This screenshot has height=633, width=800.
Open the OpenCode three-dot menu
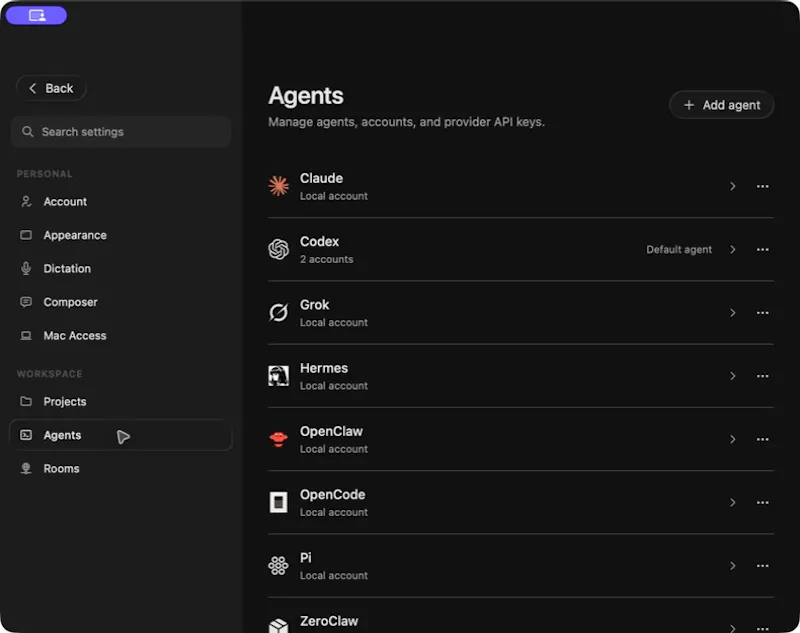763,502
